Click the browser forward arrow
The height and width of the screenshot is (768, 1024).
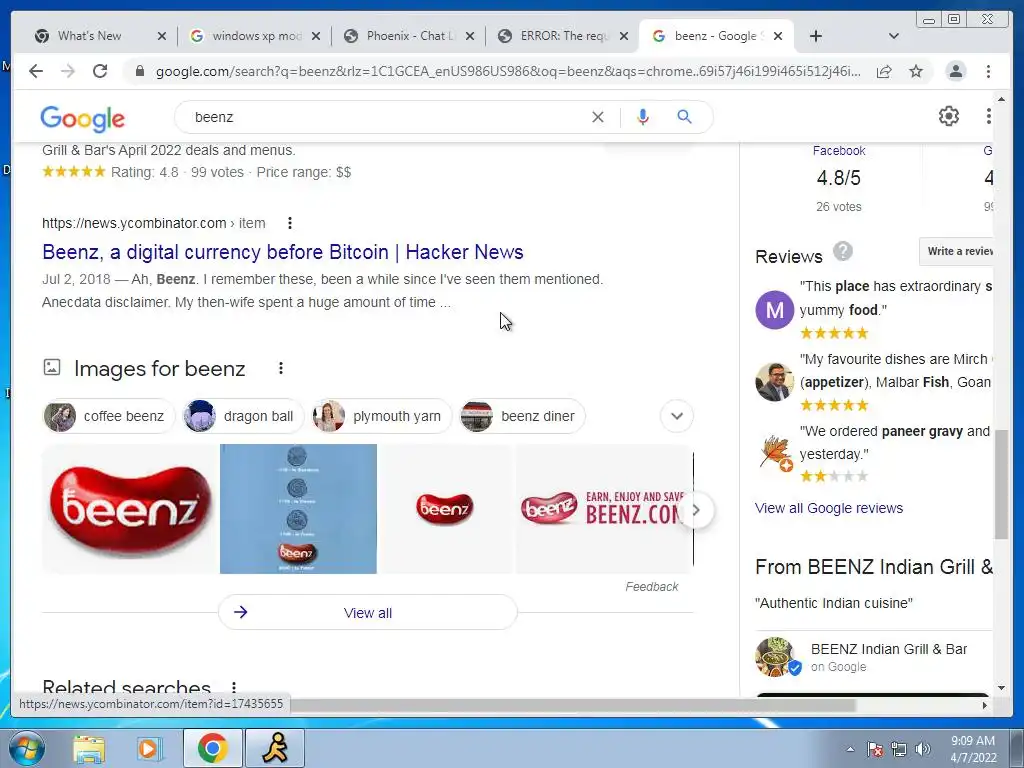[x=68, y=71]
